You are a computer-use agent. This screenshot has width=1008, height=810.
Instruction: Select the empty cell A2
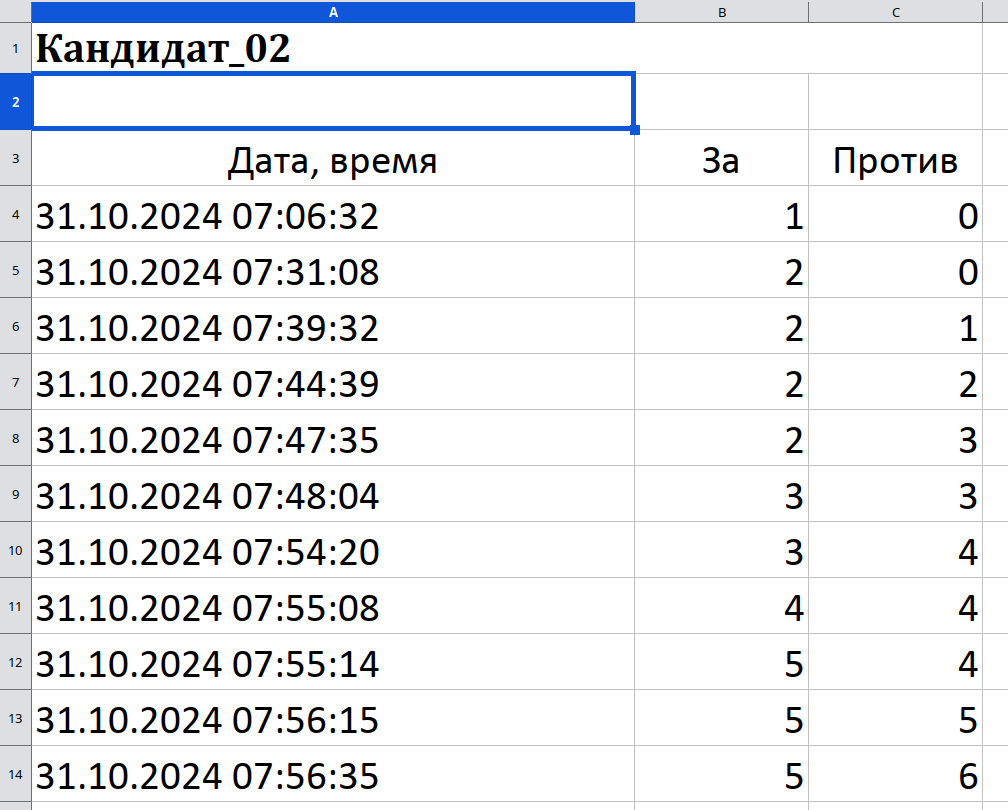(333, 102)
